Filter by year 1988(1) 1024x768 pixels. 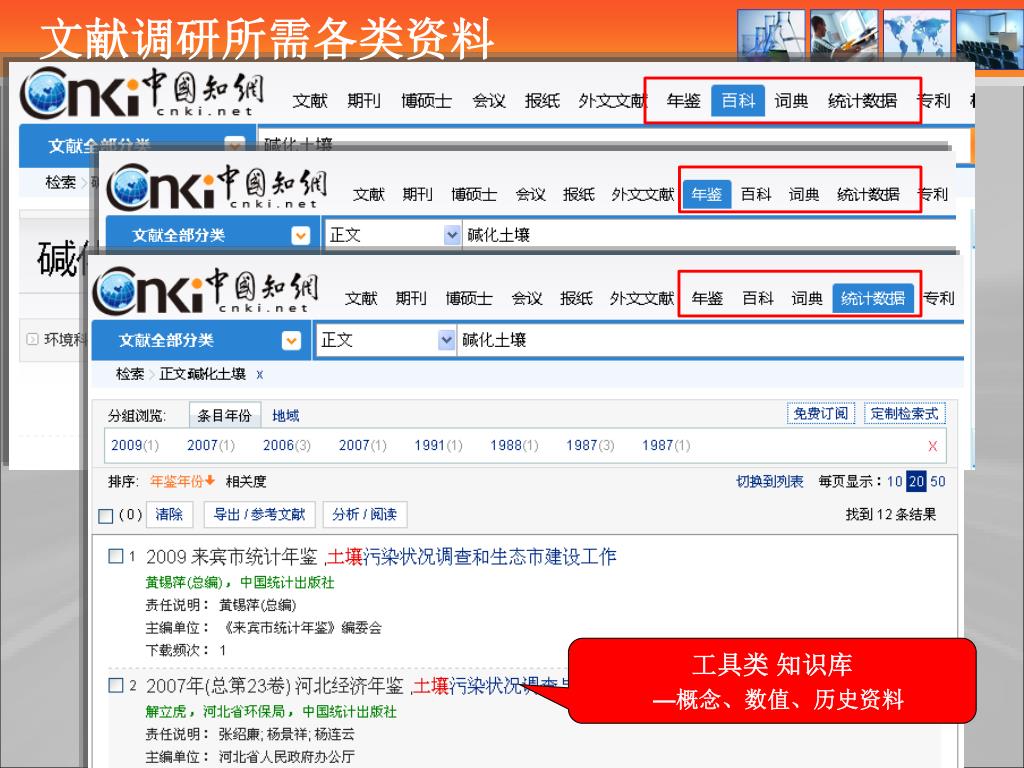pos(514,445)
